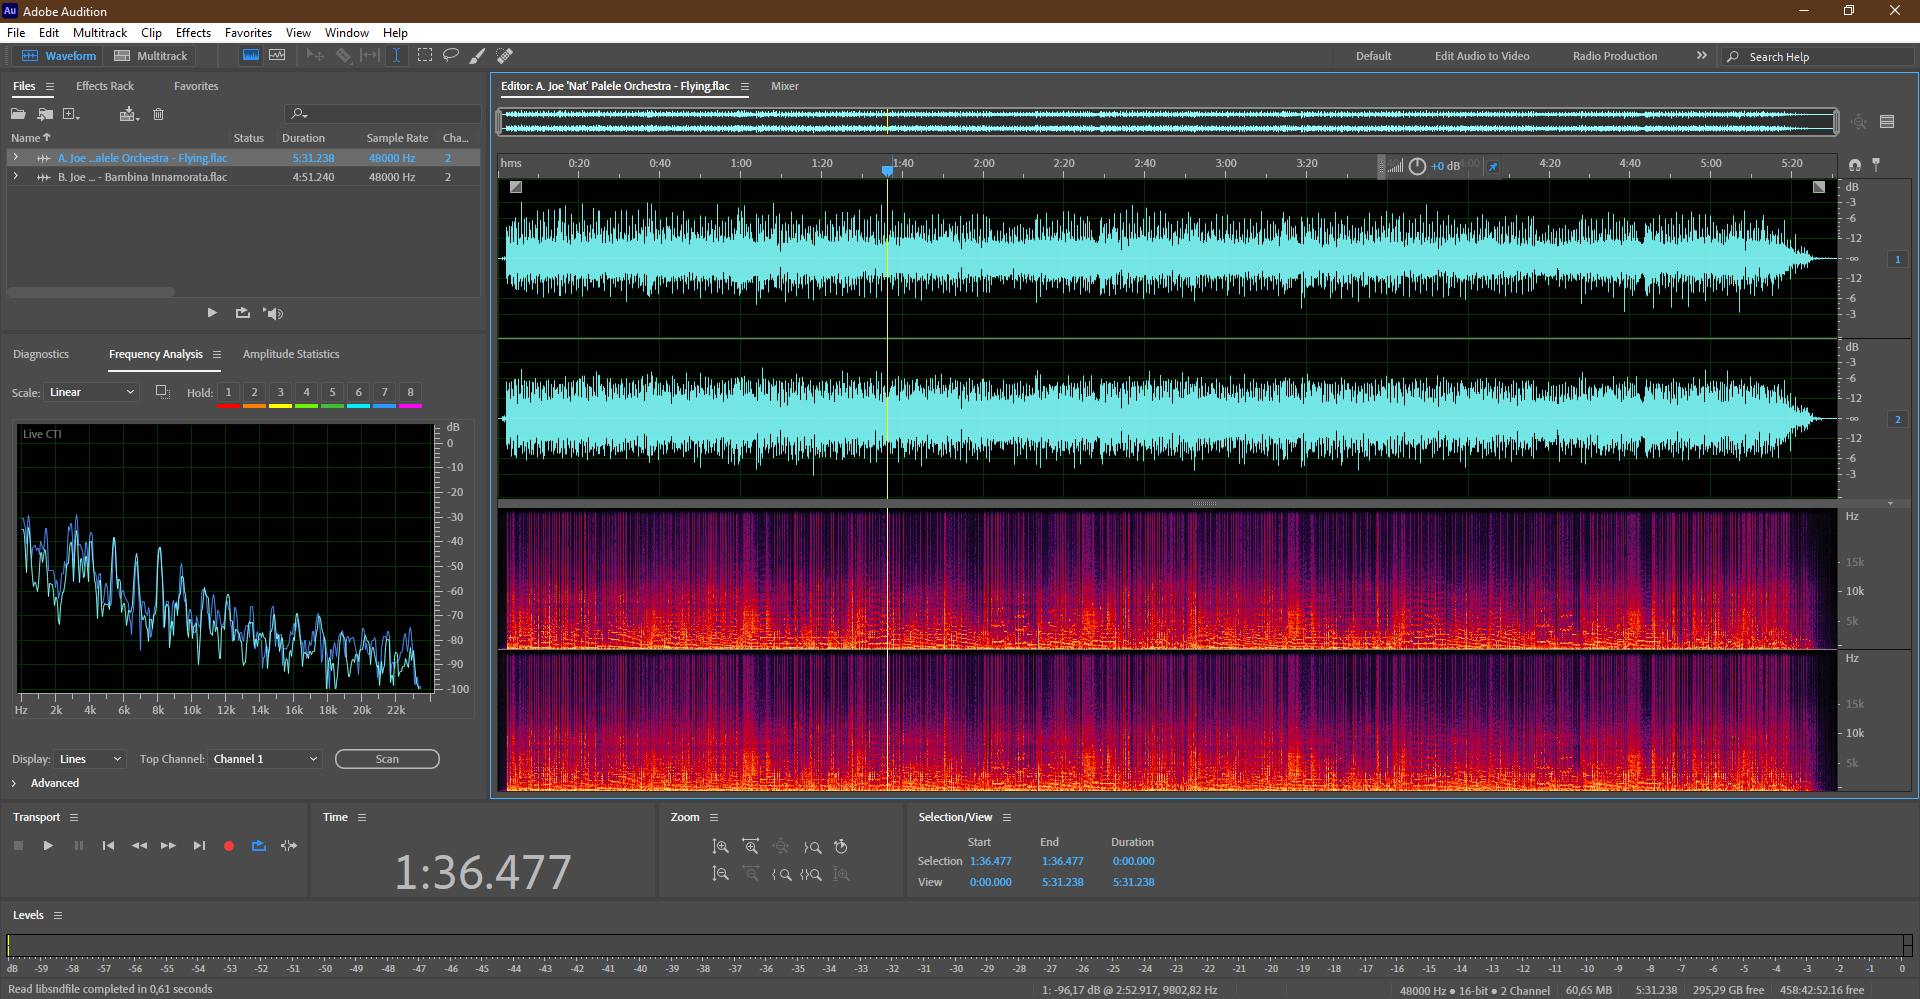The image size is (1920, 999).
Task: Click the Scan button
Action: click(387, 759)
